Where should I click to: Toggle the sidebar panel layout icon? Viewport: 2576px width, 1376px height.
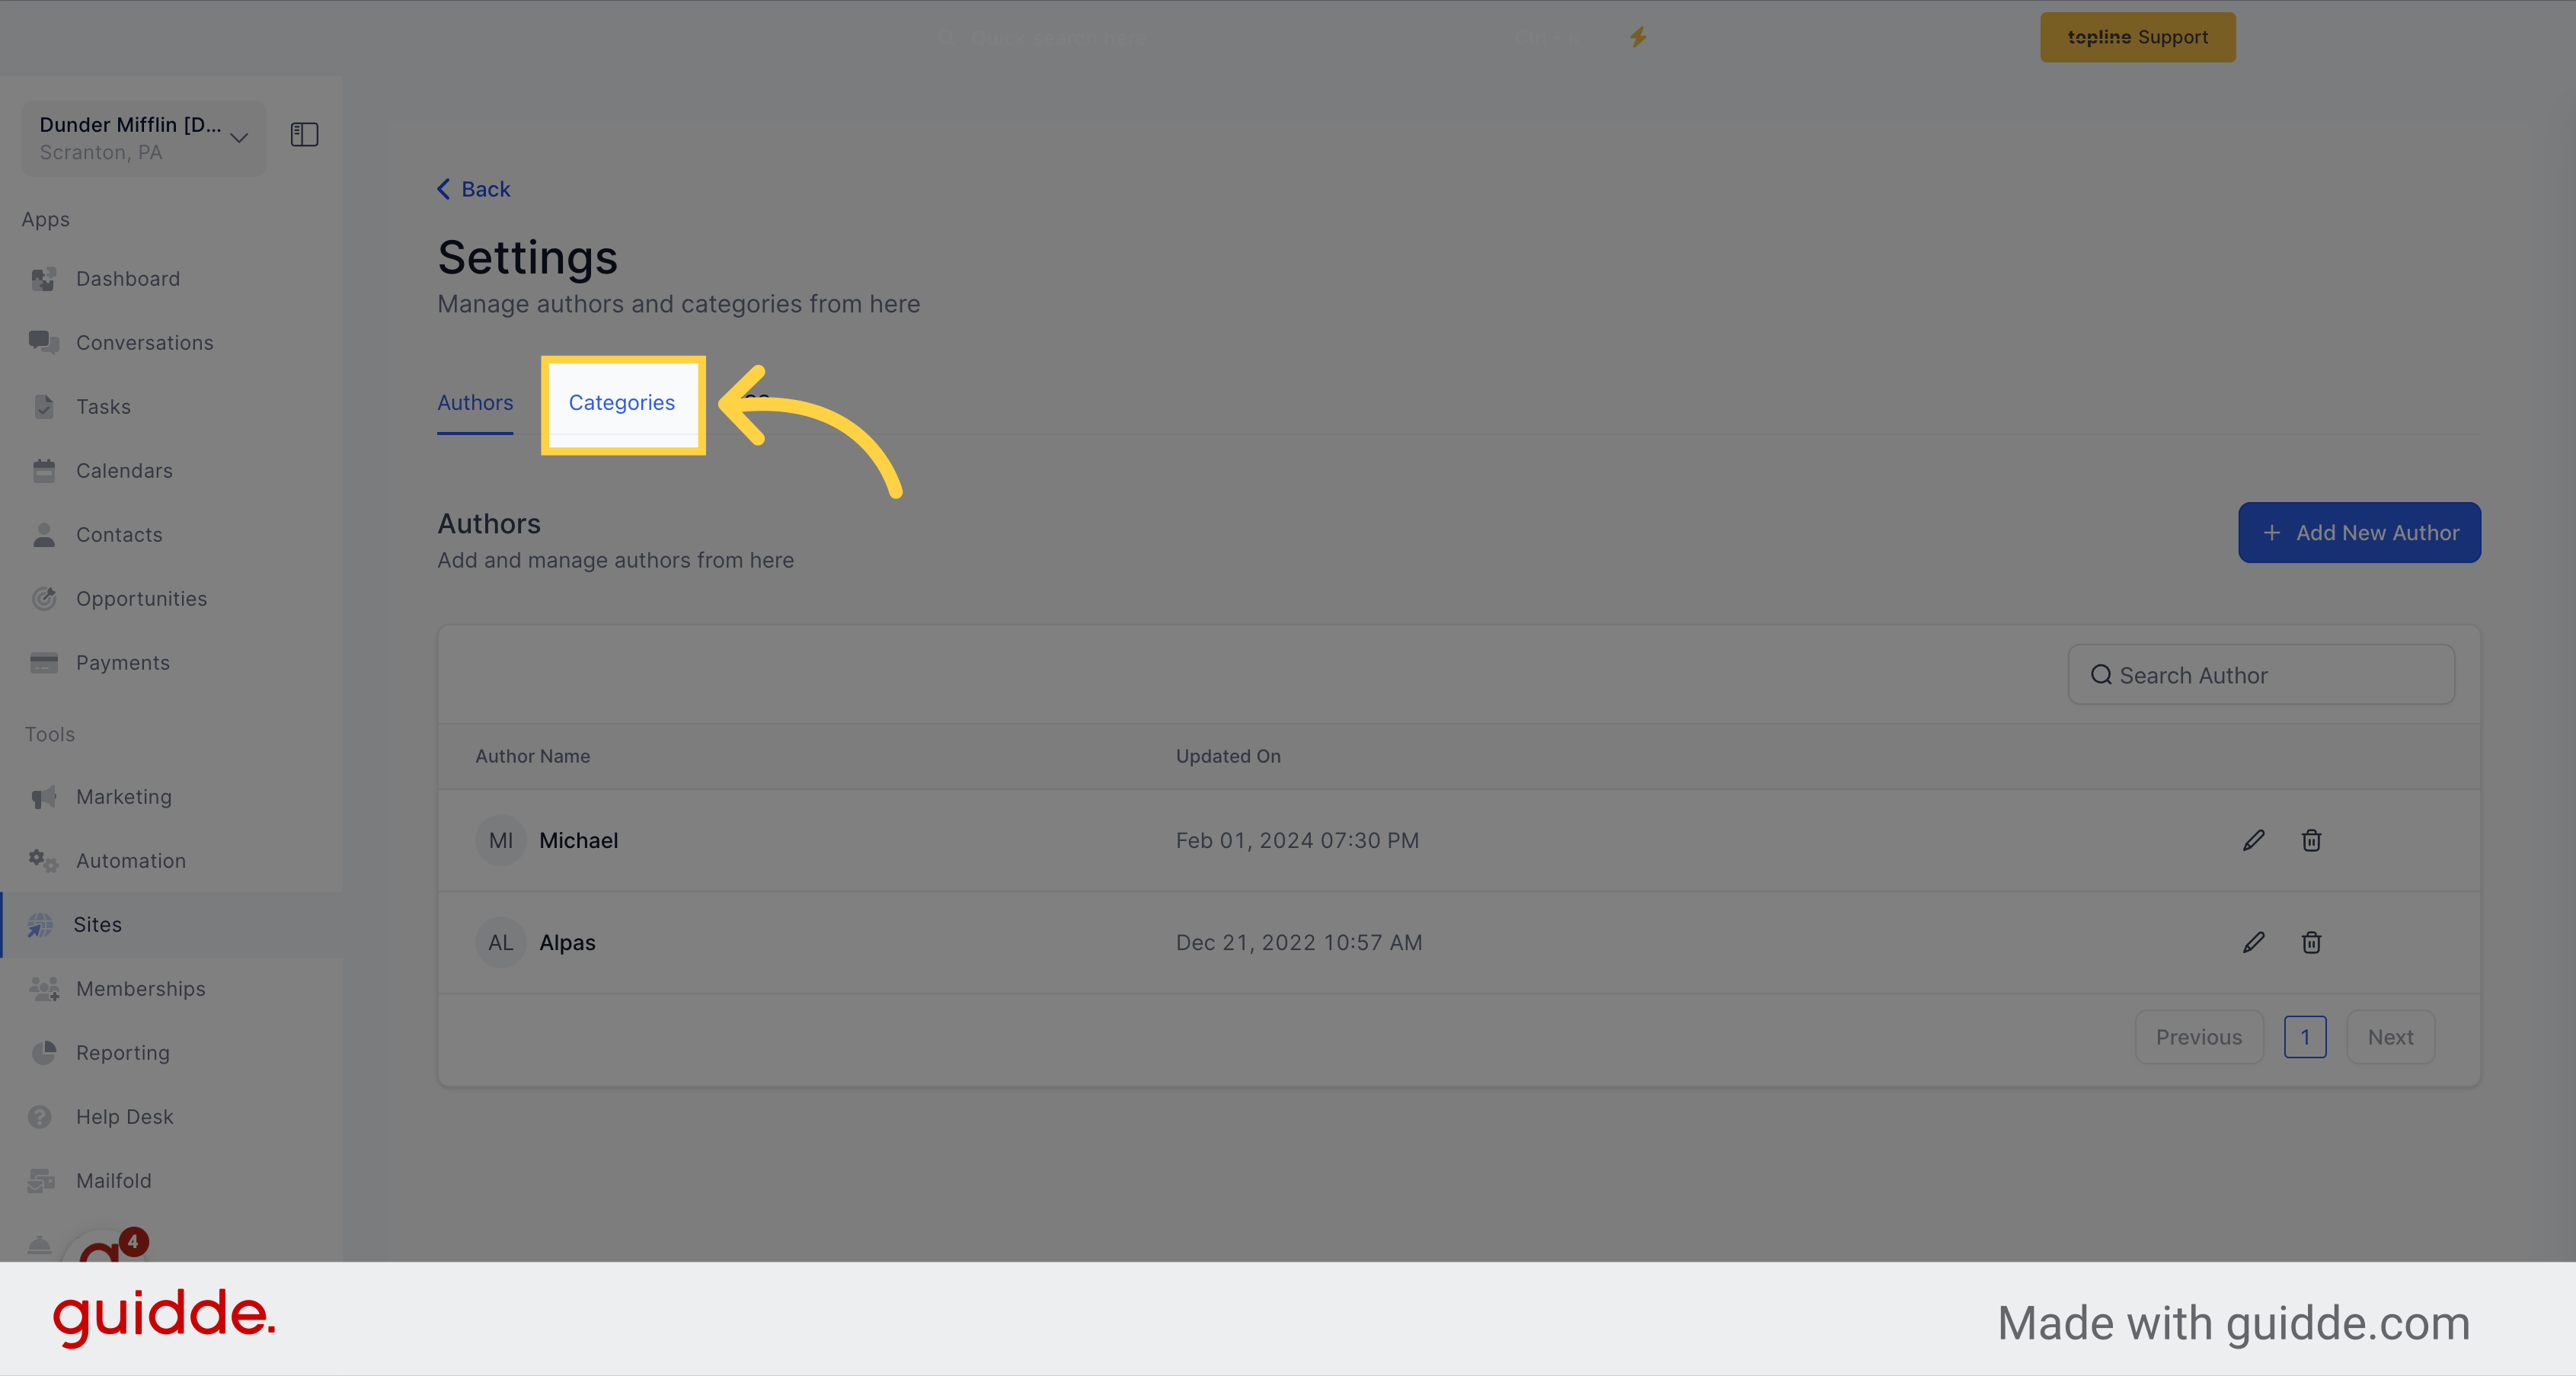(x=303, y=135)
